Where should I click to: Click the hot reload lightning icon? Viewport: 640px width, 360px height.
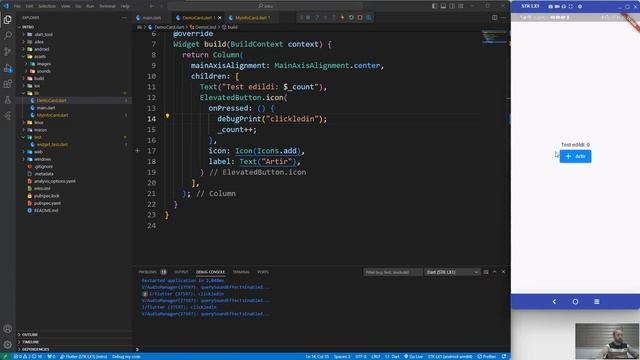342,18
